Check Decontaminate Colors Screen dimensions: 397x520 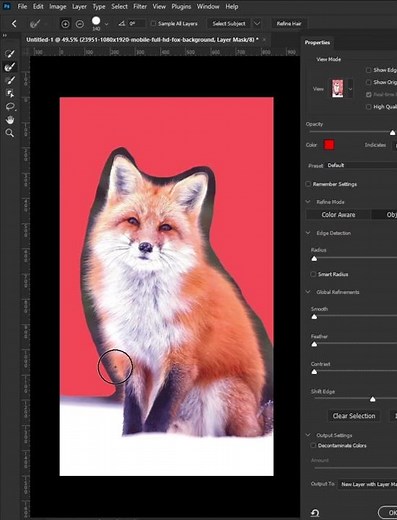[x=313, y=445]
